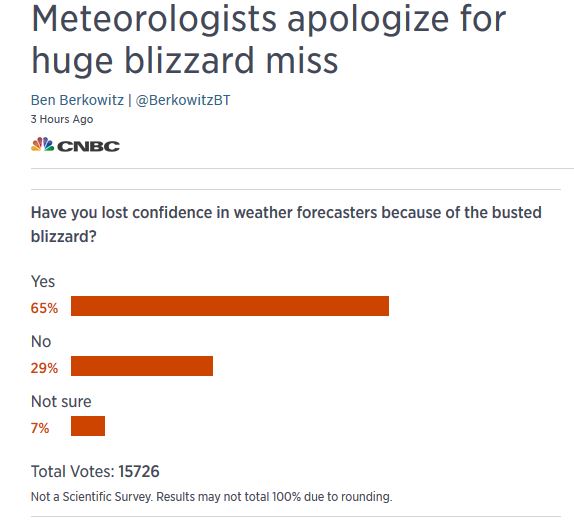The height and width of the screenshot is (528, 574).
Task: Select the orange Not sure results bar
Action: [x=88, y=426]
